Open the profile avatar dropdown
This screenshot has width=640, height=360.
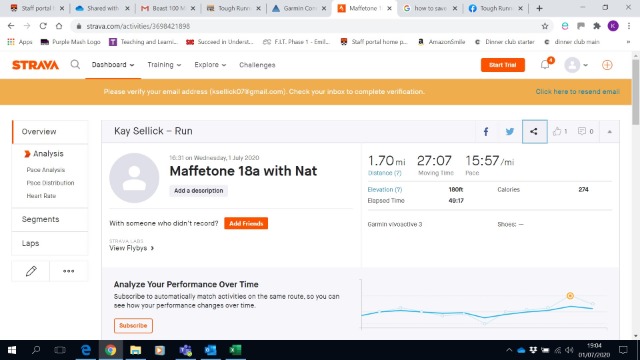(576, 65)
